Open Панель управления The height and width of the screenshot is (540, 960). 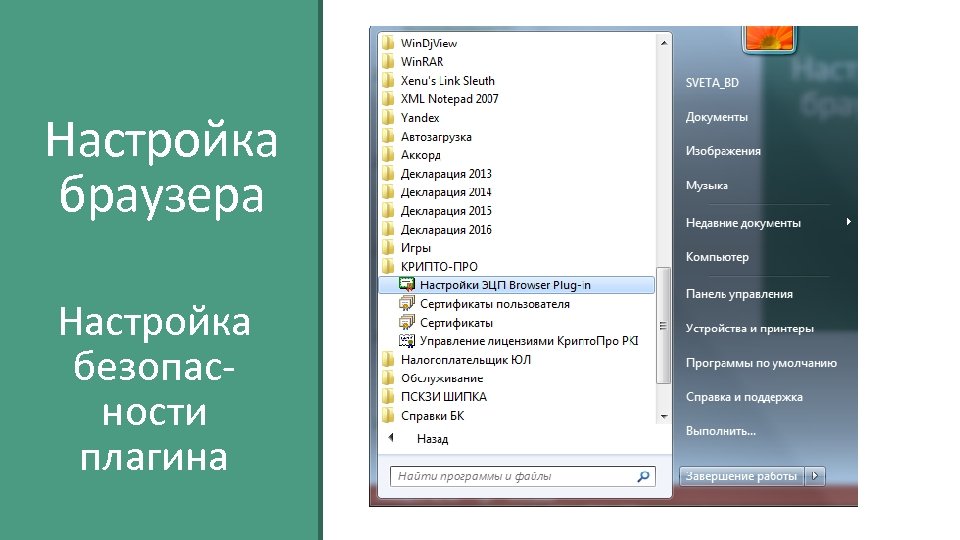click(x=739, y=294)
